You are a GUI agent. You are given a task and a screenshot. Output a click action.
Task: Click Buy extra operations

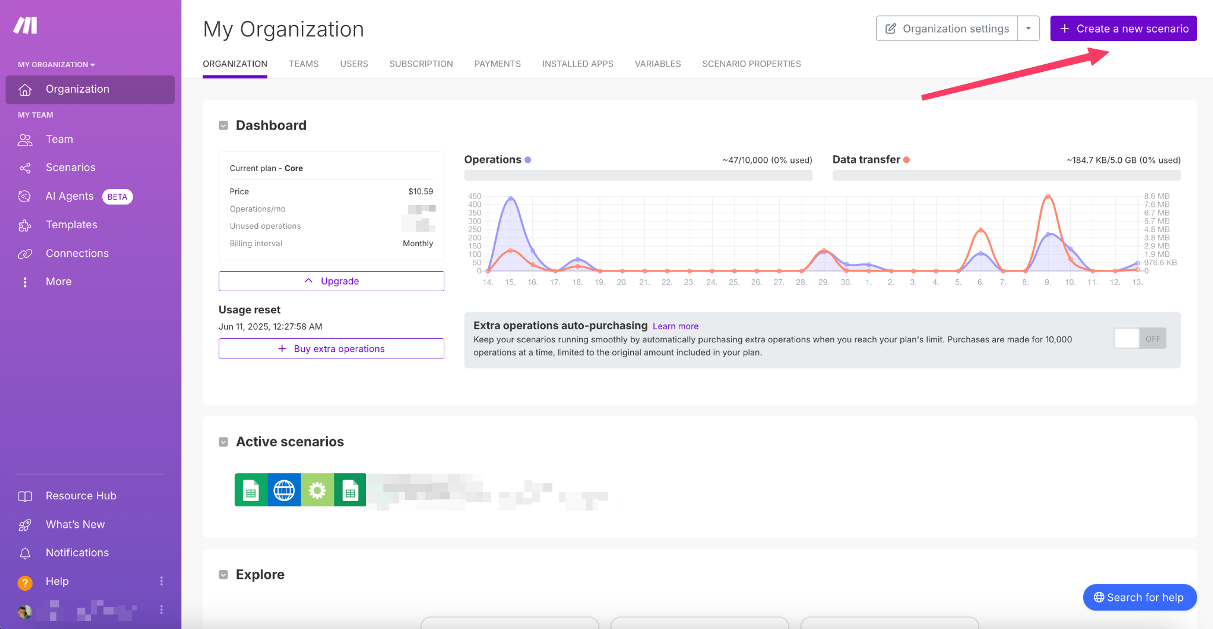point(331,349)
